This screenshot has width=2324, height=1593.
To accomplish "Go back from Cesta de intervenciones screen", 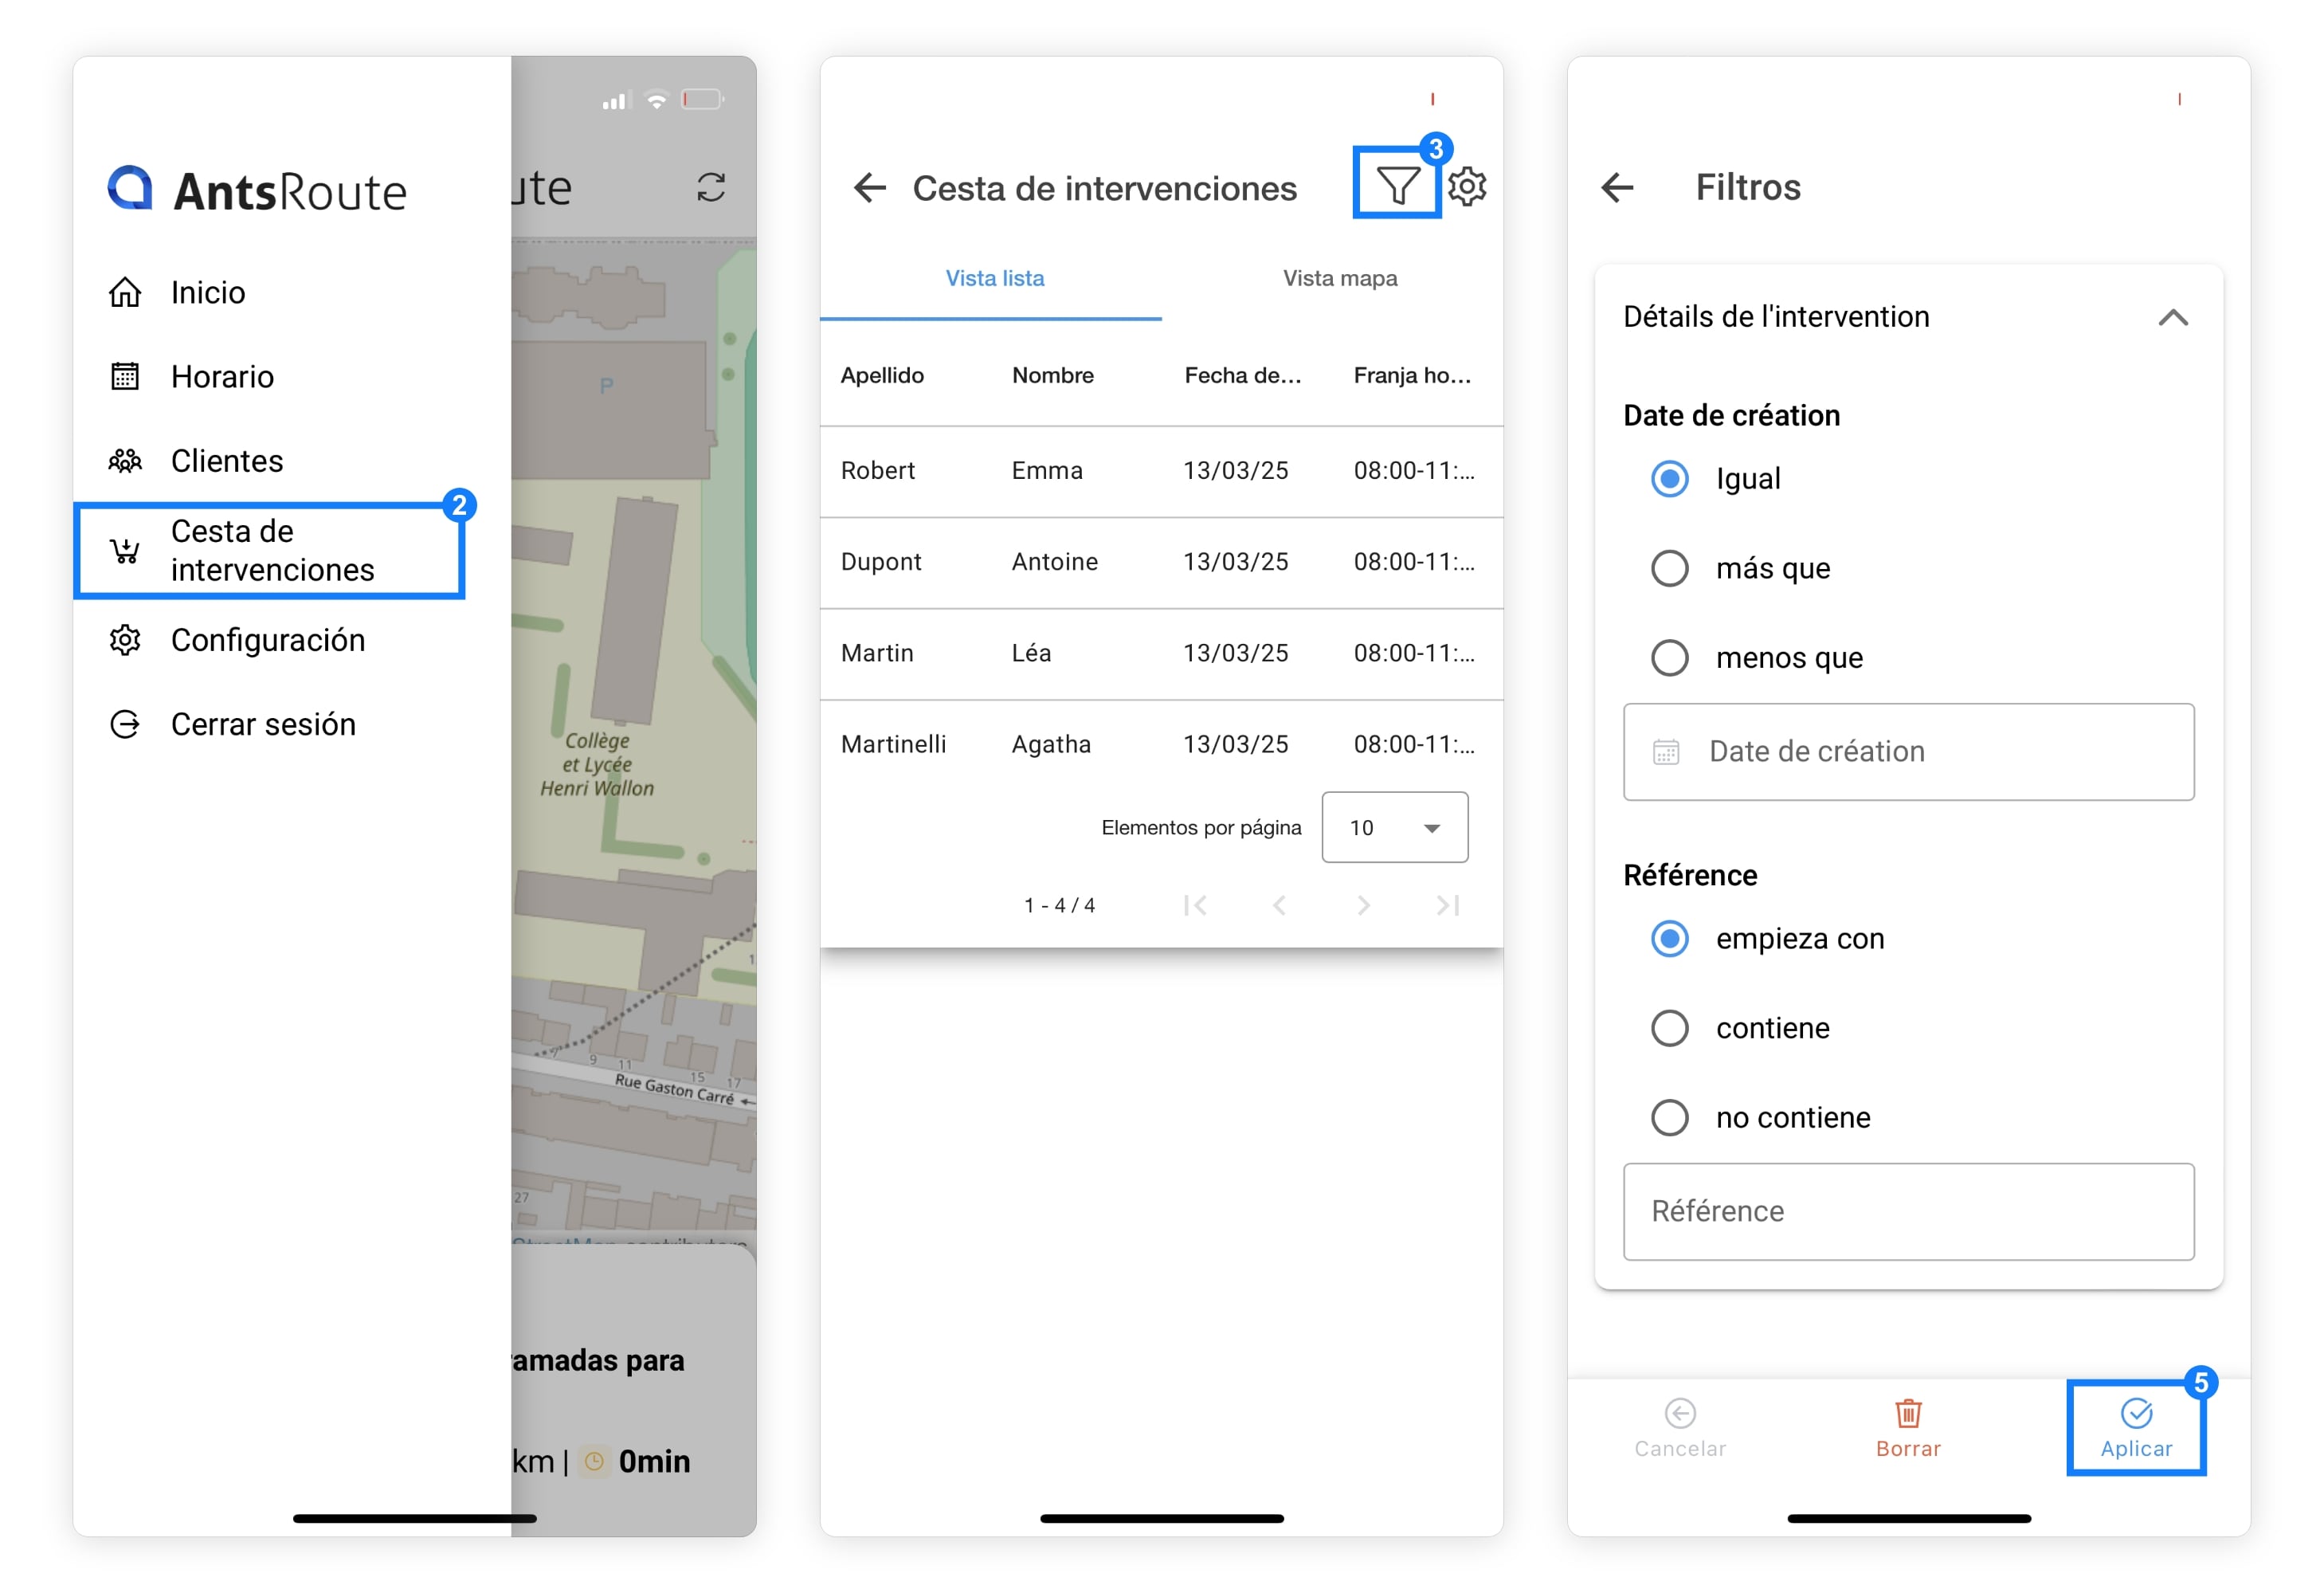I will coord(870,187).
